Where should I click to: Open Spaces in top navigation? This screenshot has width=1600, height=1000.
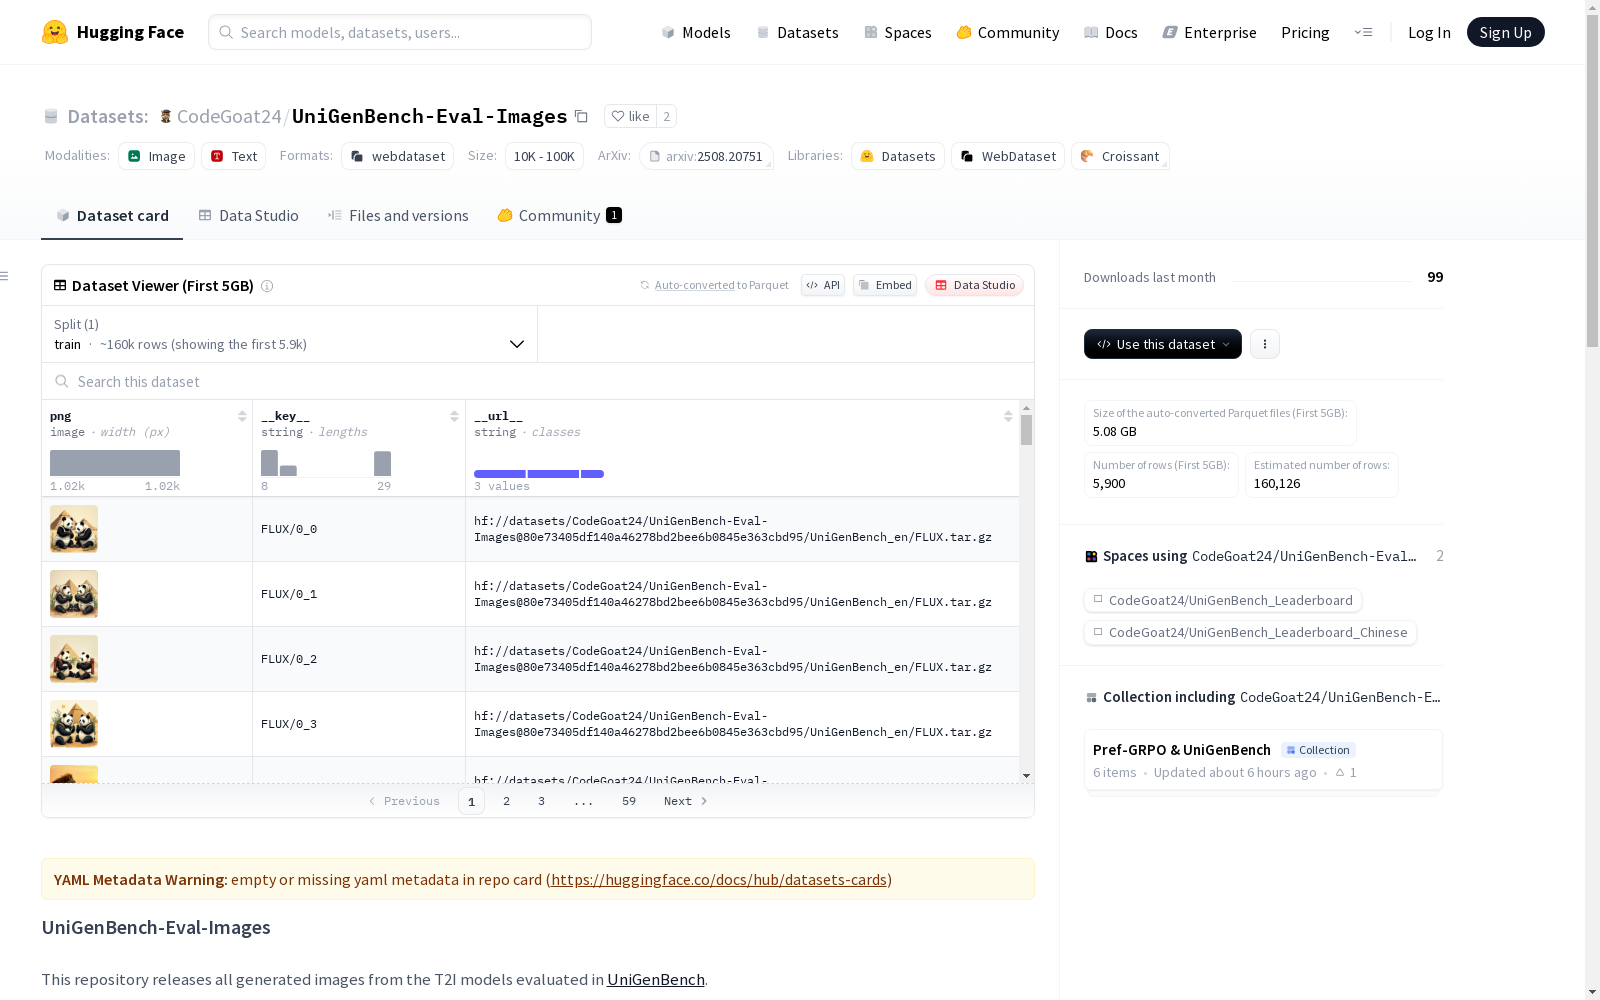coord(898,32)
